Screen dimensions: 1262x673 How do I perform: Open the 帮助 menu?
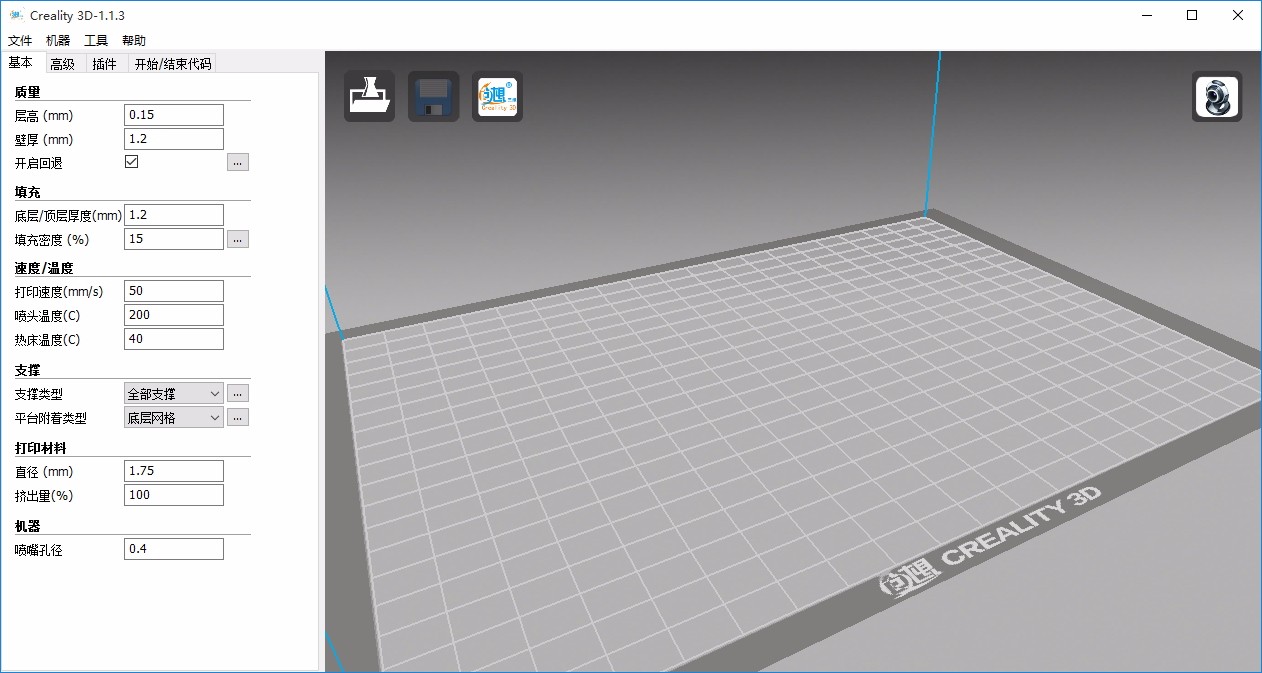[133, 40]
